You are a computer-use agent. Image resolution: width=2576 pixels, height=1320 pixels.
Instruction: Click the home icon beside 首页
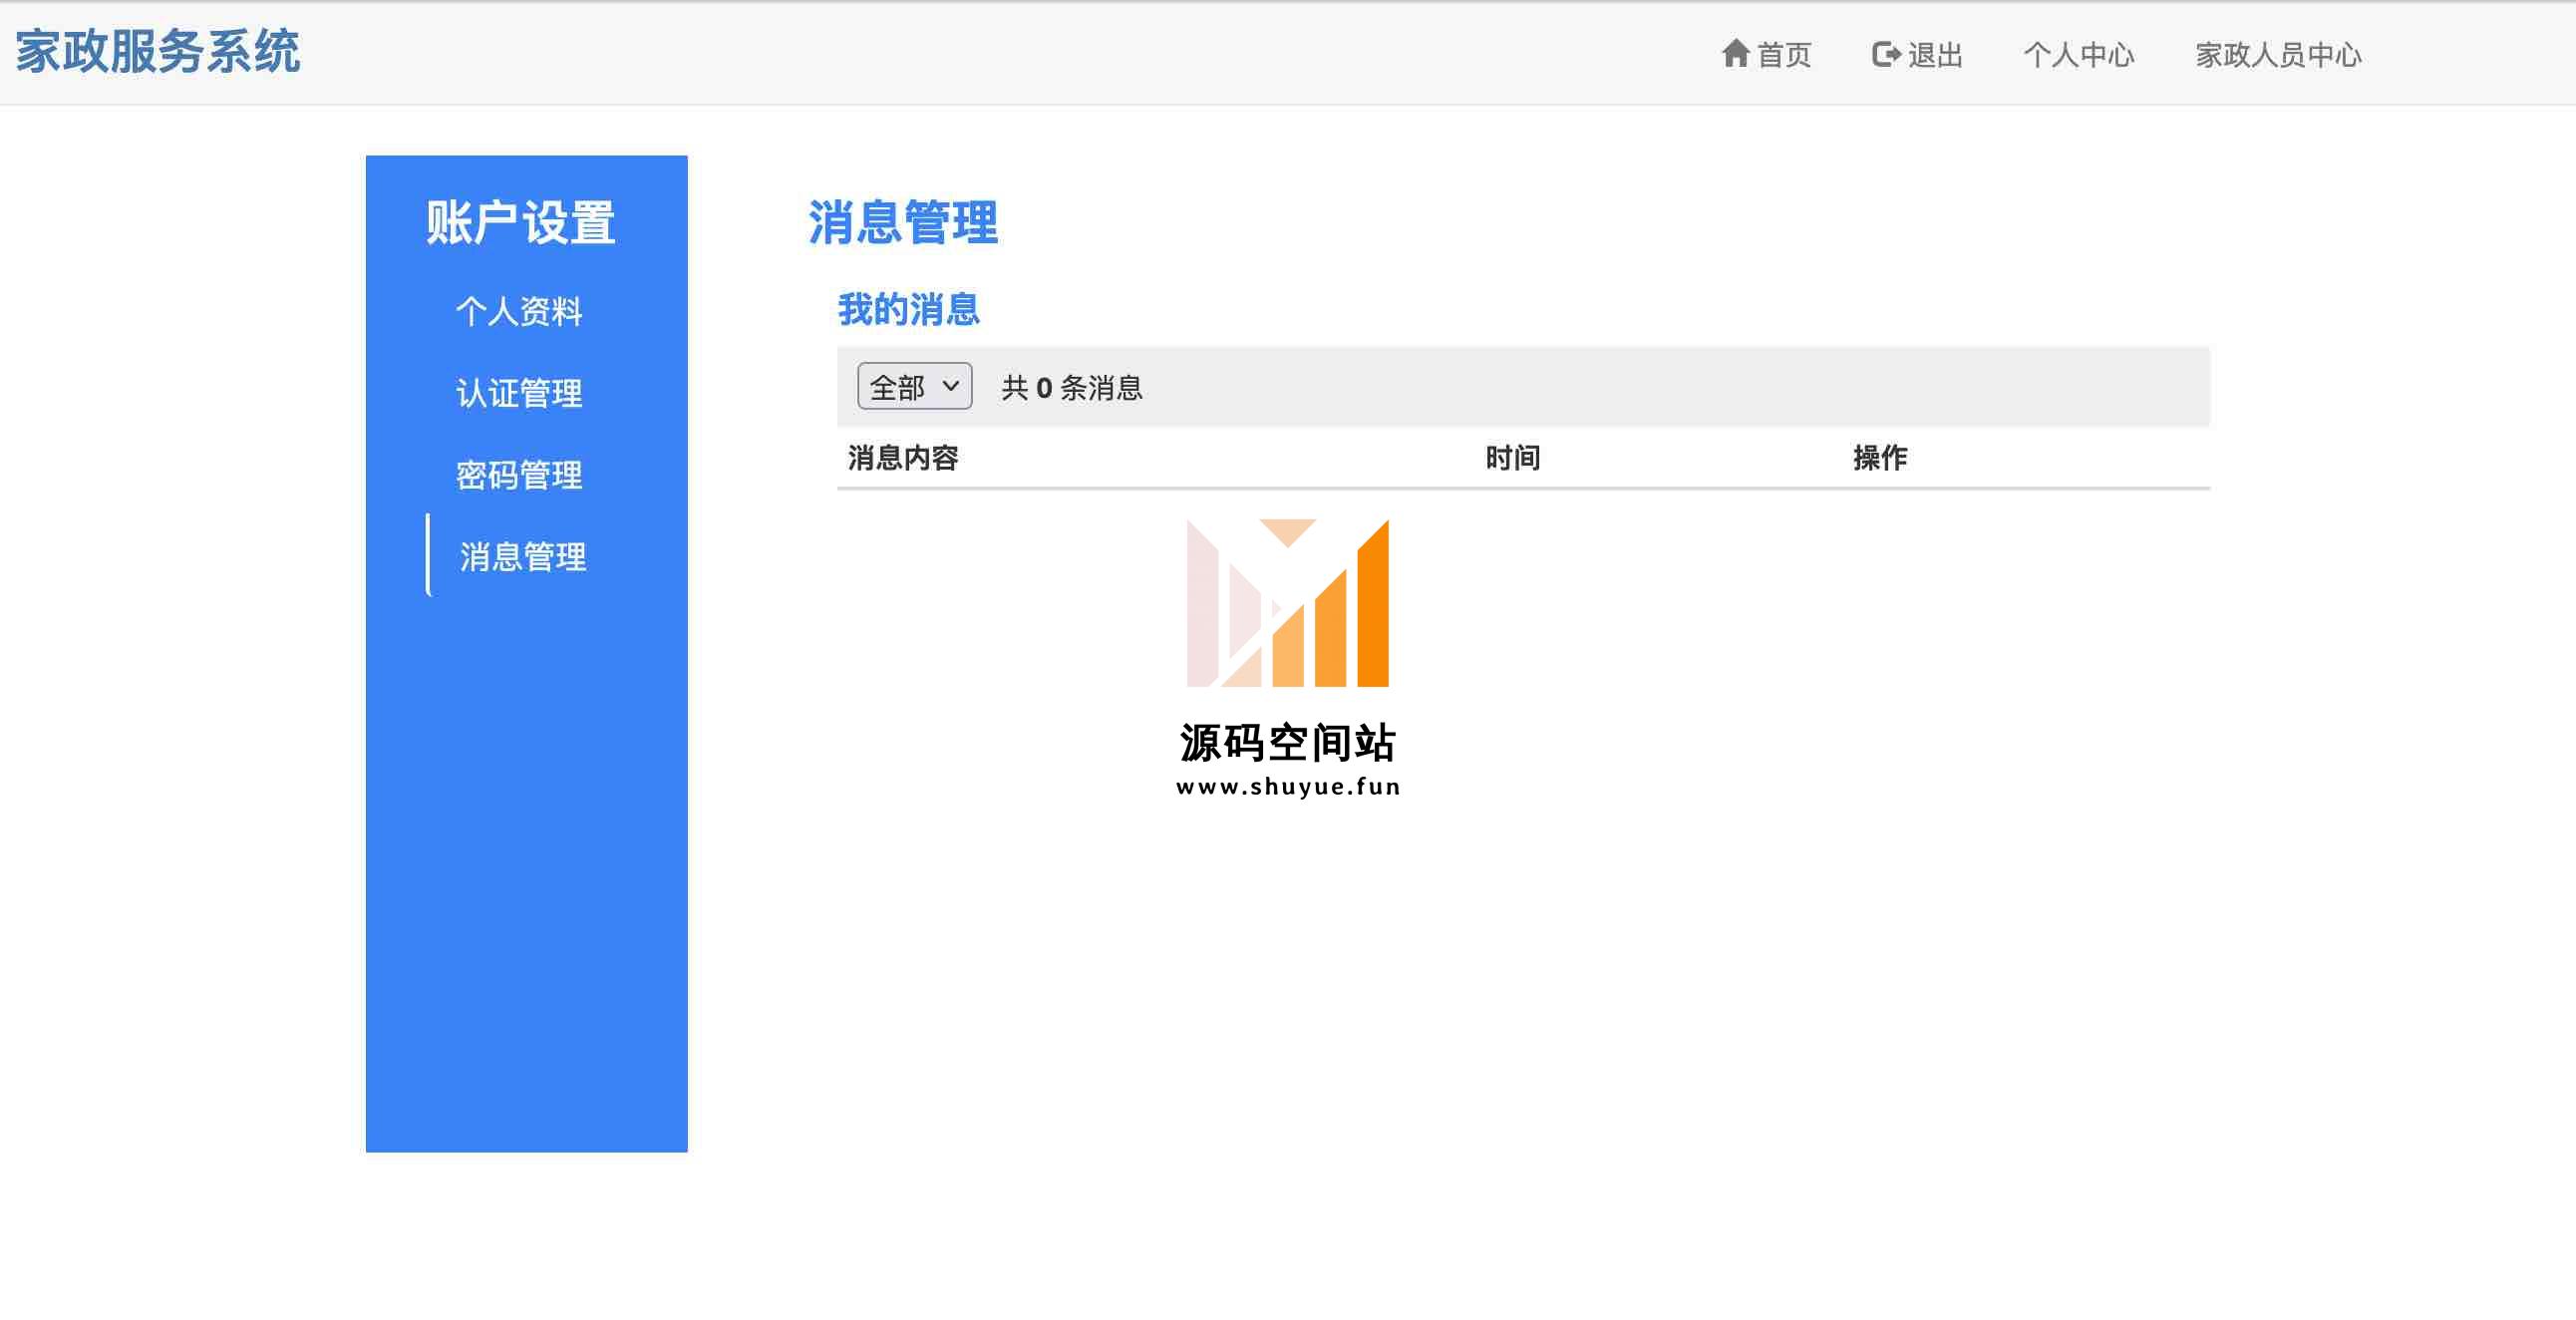coord(1735,53)
